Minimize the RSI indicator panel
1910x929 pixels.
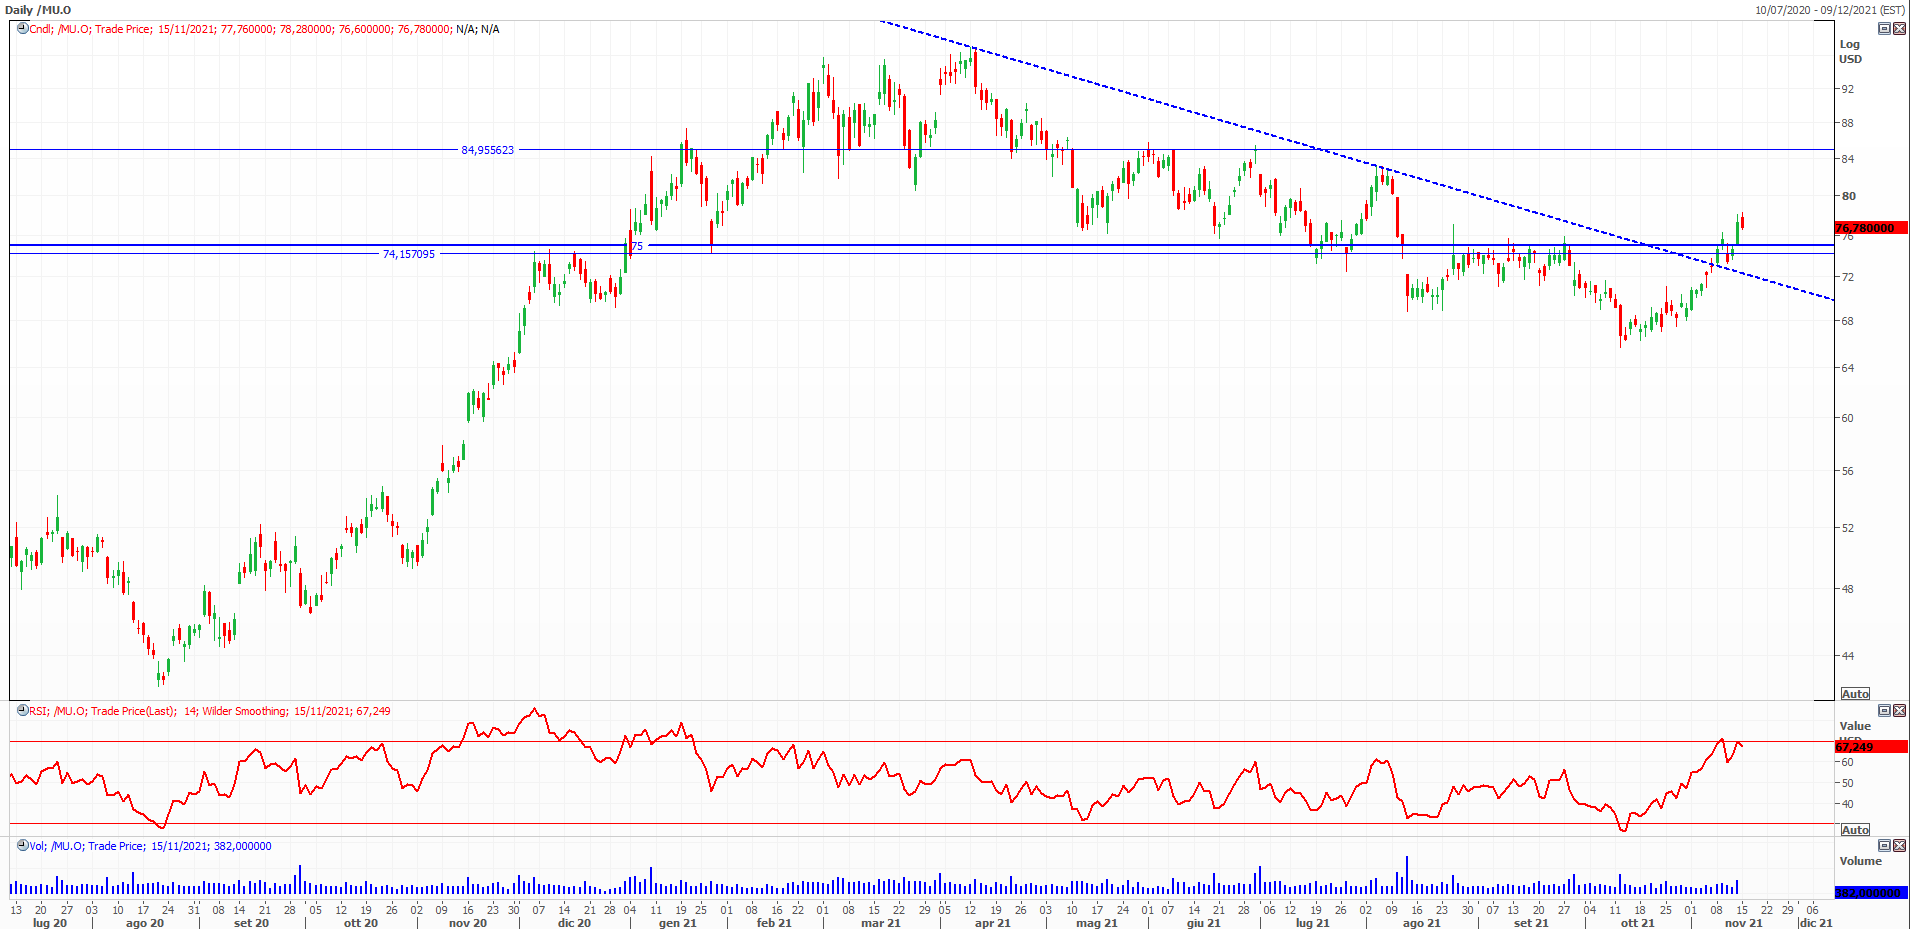click(1884, 711)
